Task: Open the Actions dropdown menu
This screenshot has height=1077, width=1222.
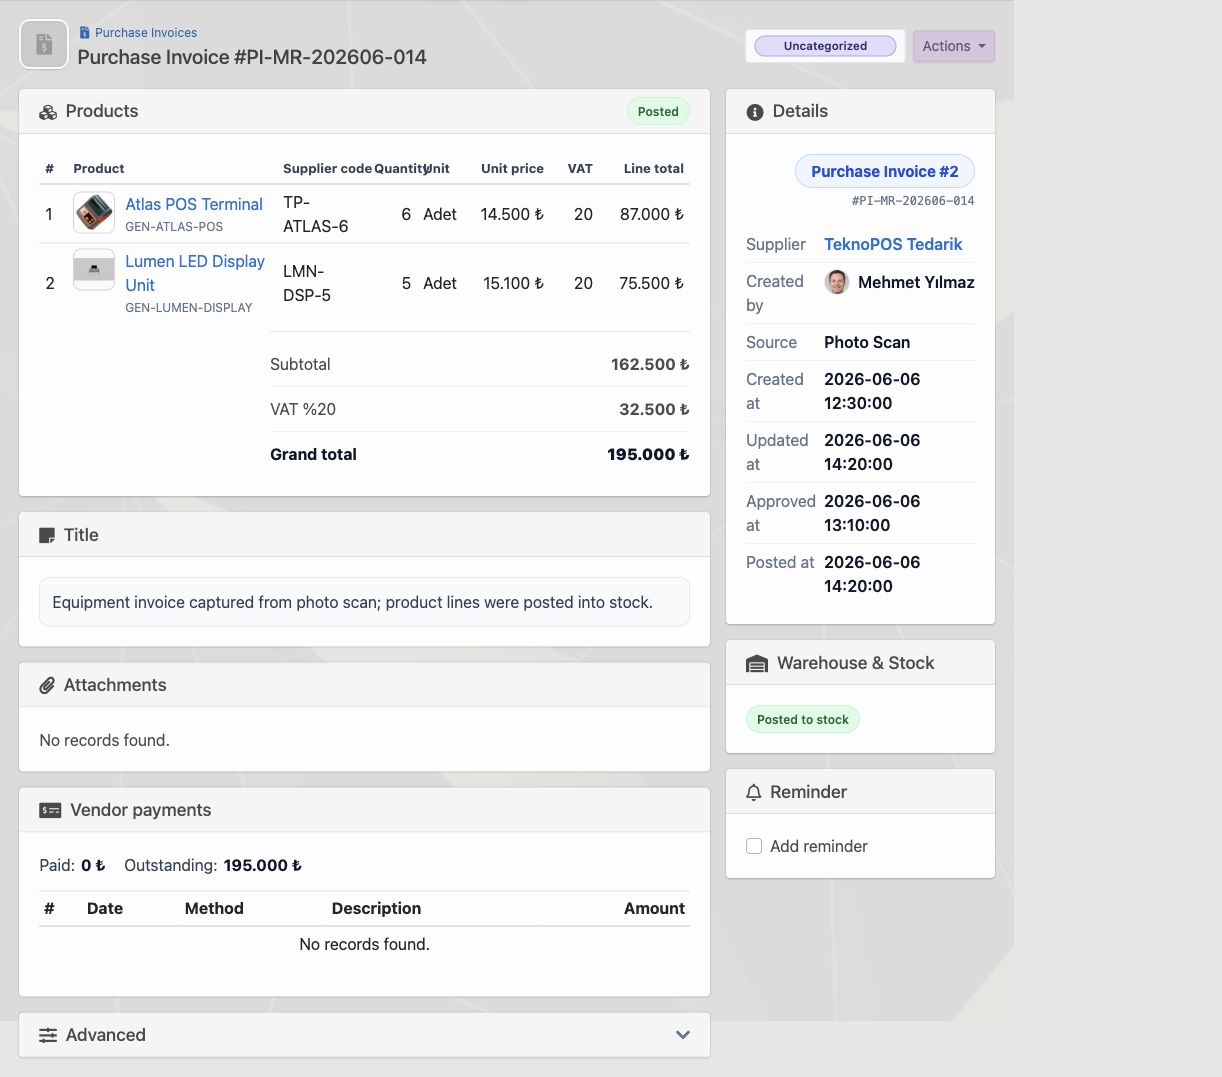Action: click(954, 46)
